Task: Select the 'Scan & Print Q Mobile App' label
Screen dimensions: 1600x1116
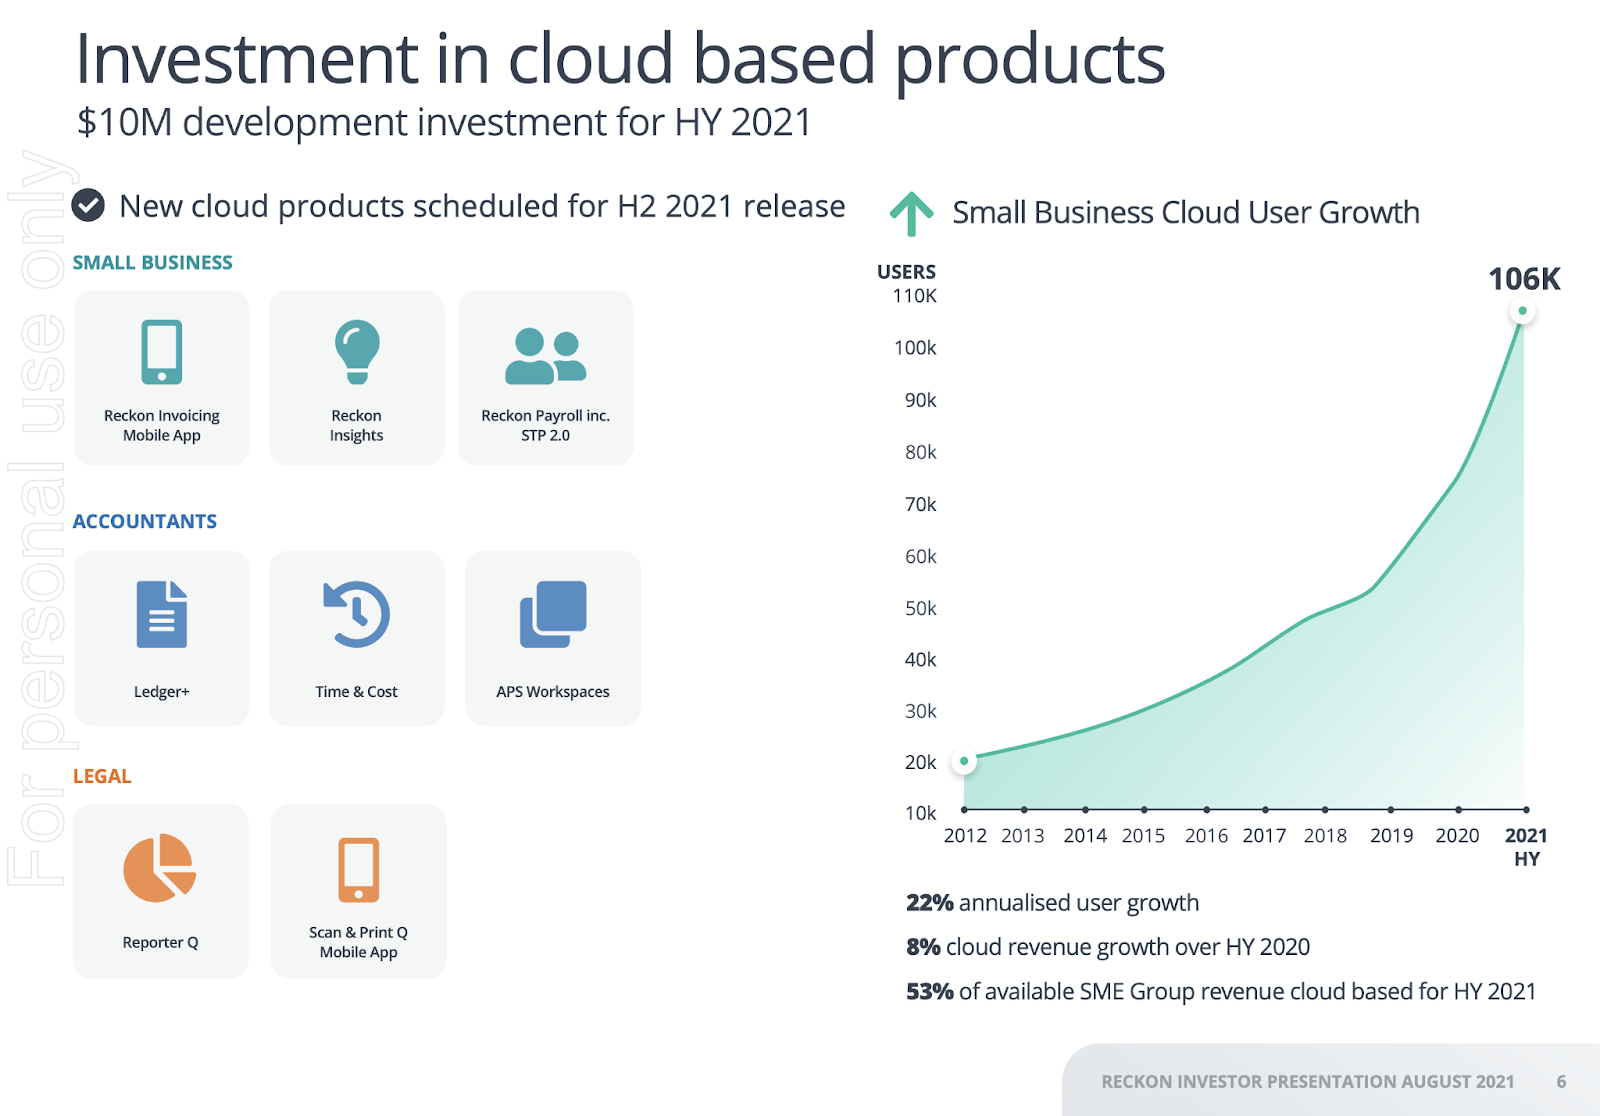Action: pos(358,942)
